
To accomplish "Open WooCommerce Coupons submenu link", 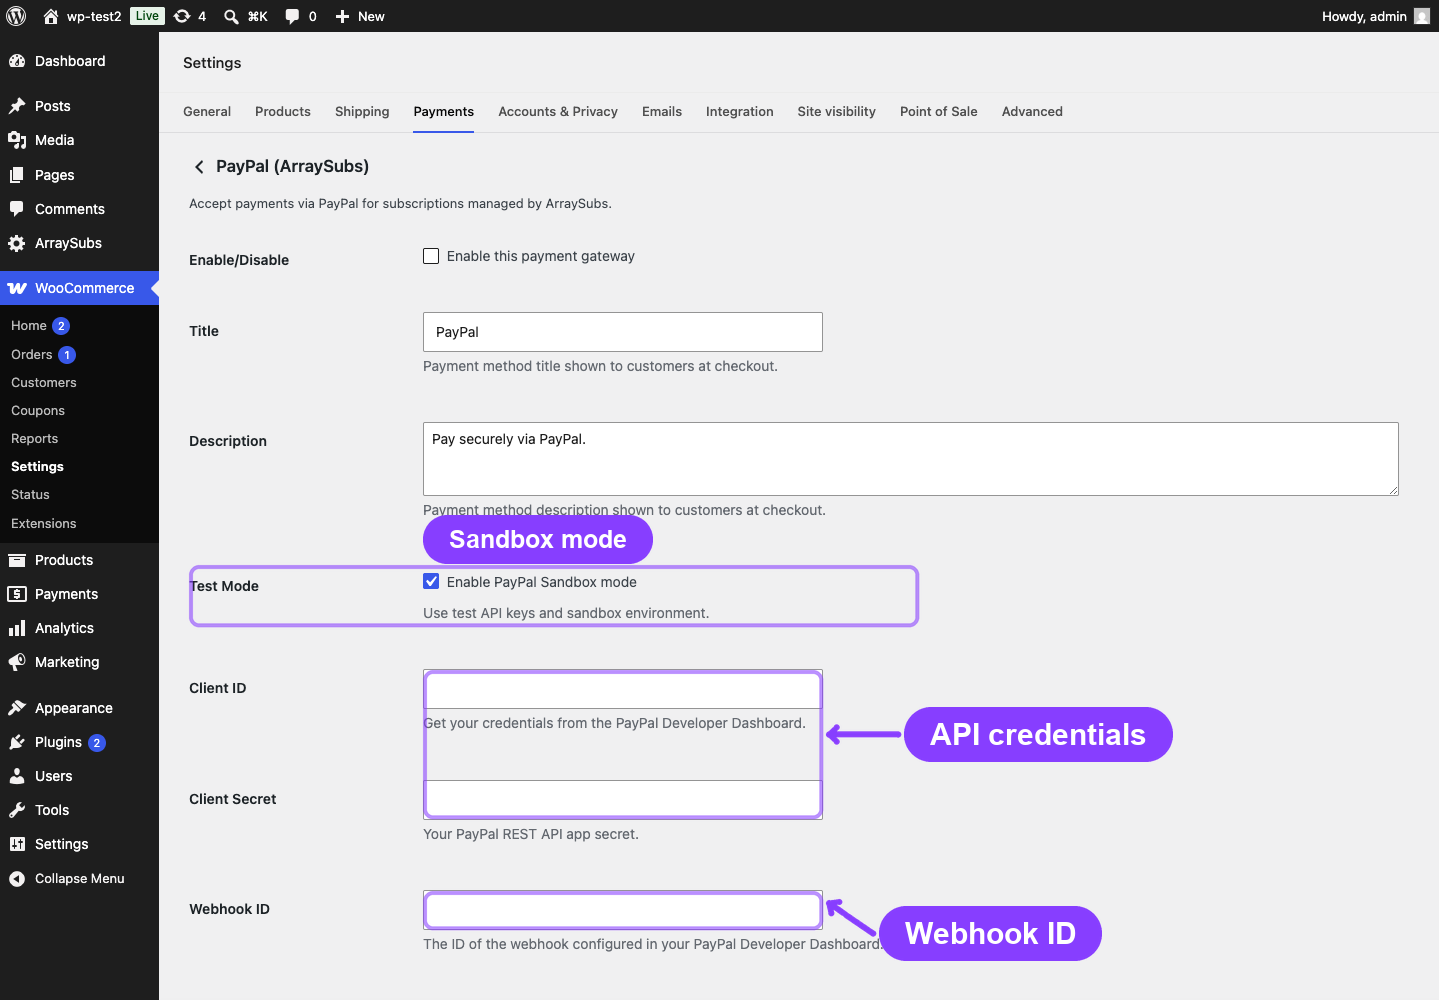I will tap(38, 411).
